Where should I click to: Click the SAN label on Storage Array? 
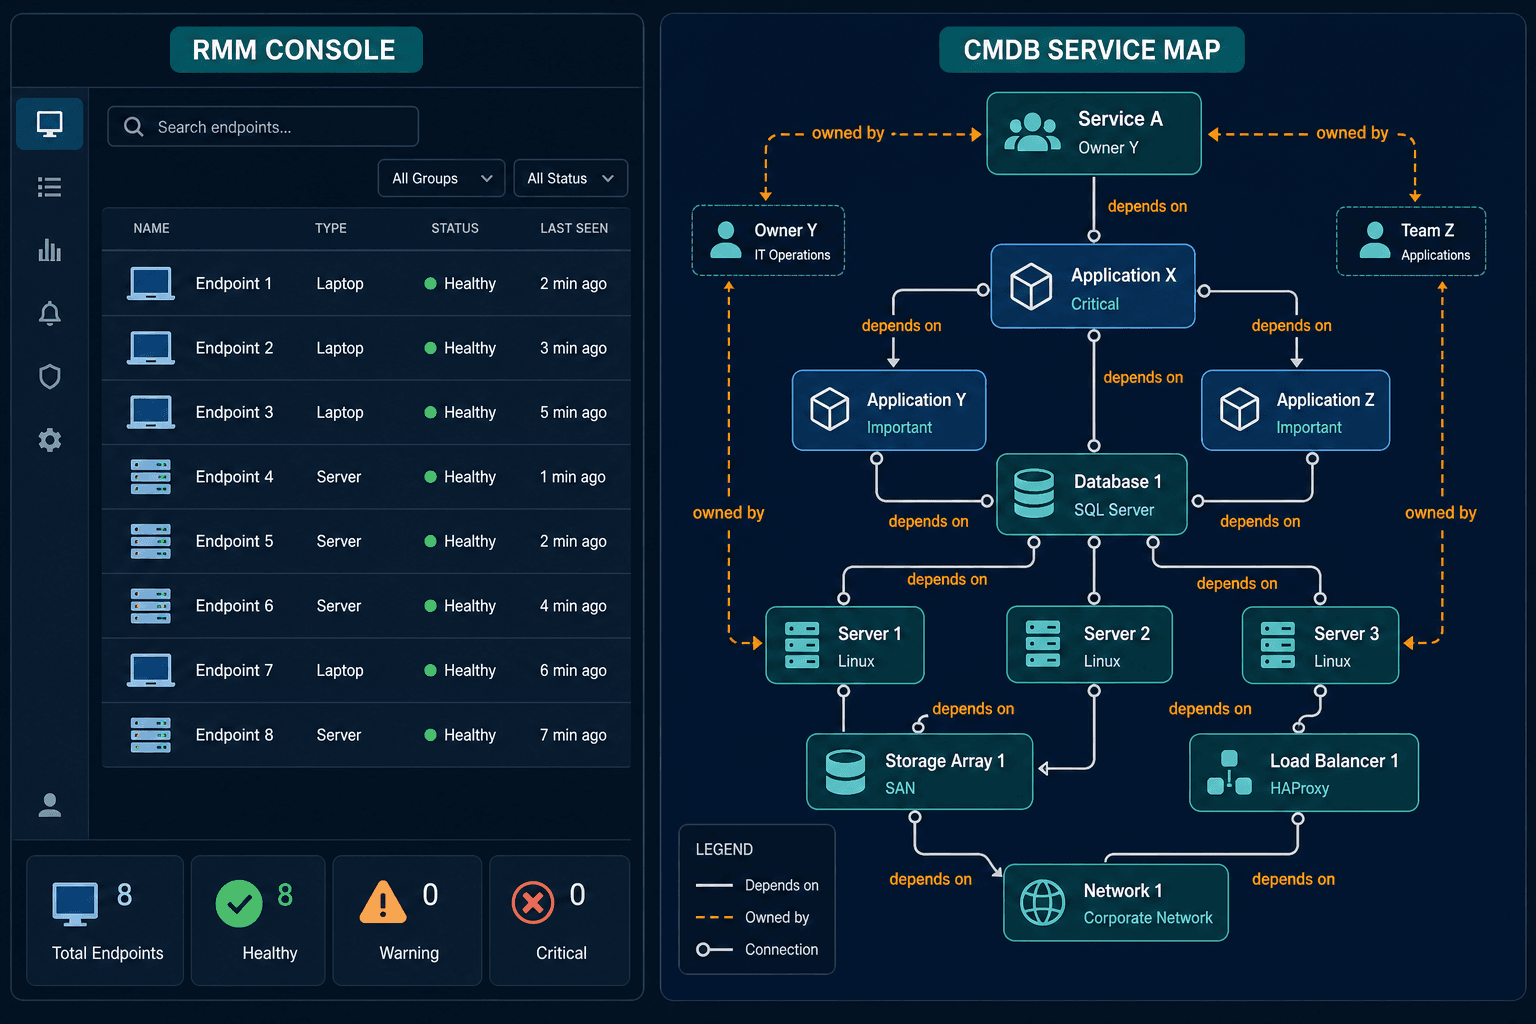tap(900, 788)
